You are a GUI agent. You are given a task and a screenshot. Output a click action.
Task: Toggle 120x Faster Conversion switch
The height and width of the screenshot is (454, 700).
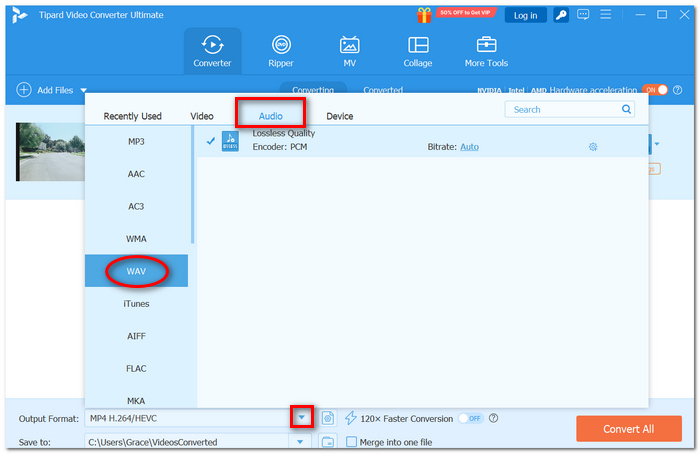(x=471, y=418)
